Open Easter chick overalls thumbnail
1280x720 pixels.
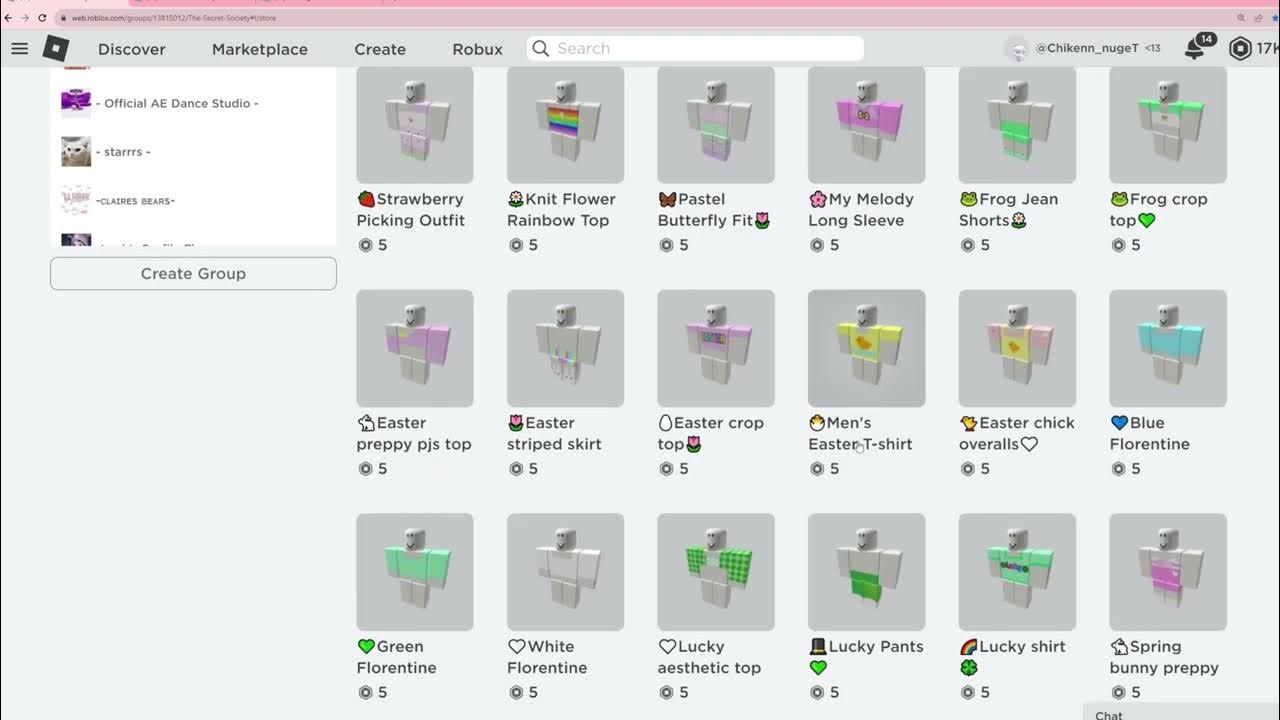[x=1018, y=348]
